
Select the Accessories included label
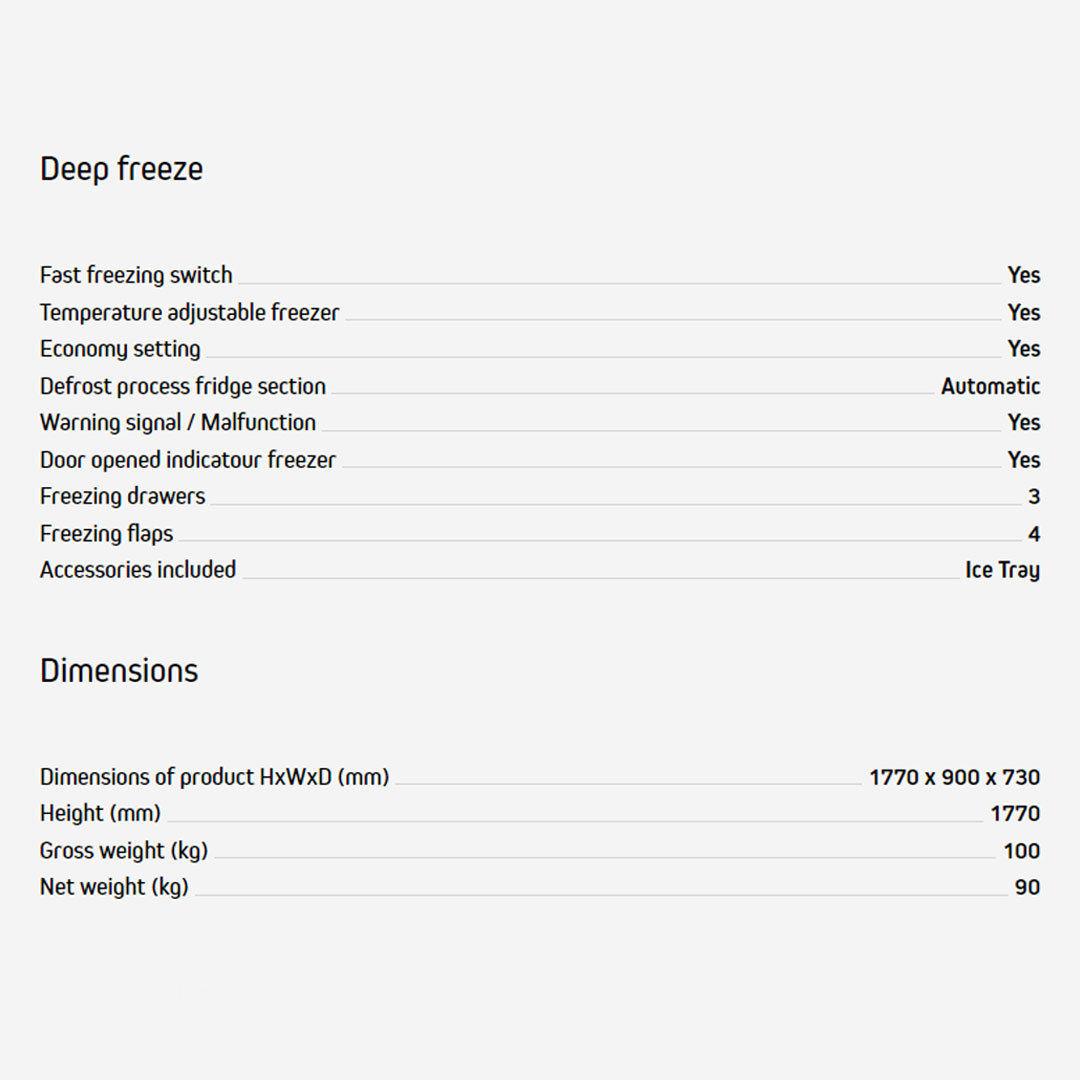(138, 570)
